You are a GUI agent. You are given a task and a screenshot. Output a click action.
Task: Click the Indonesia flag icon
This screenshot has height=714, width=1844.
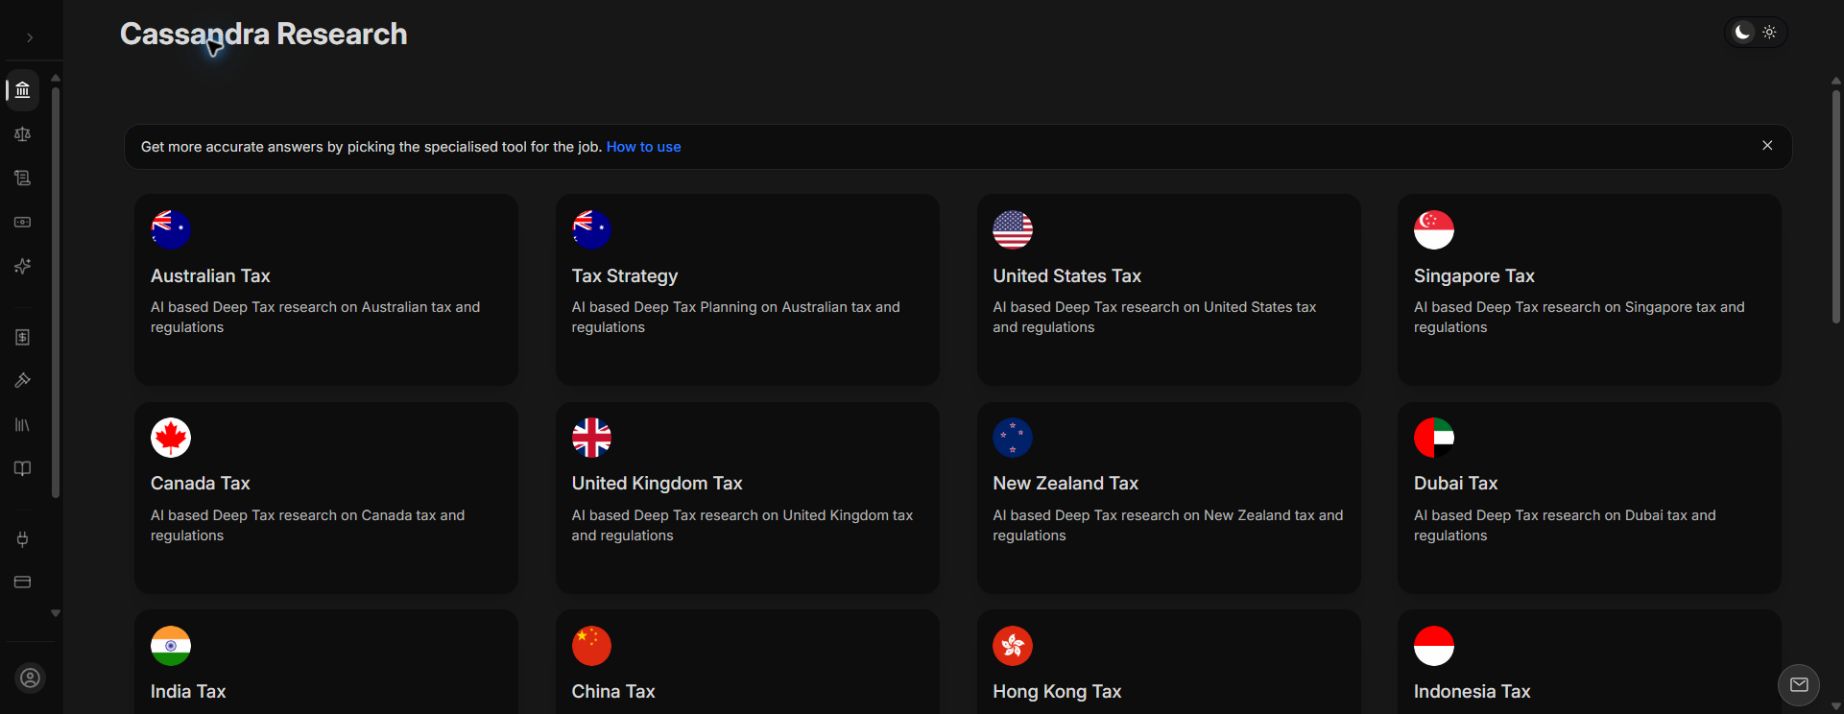click(x=1434, y=645)
